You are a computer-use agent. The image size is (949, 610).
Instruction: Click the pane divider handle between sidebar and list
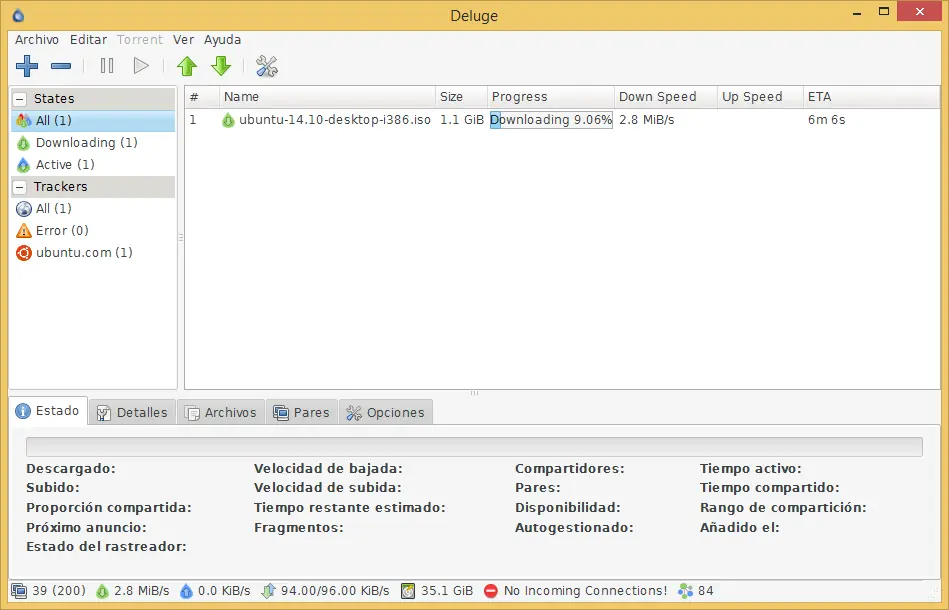point(180,238)
